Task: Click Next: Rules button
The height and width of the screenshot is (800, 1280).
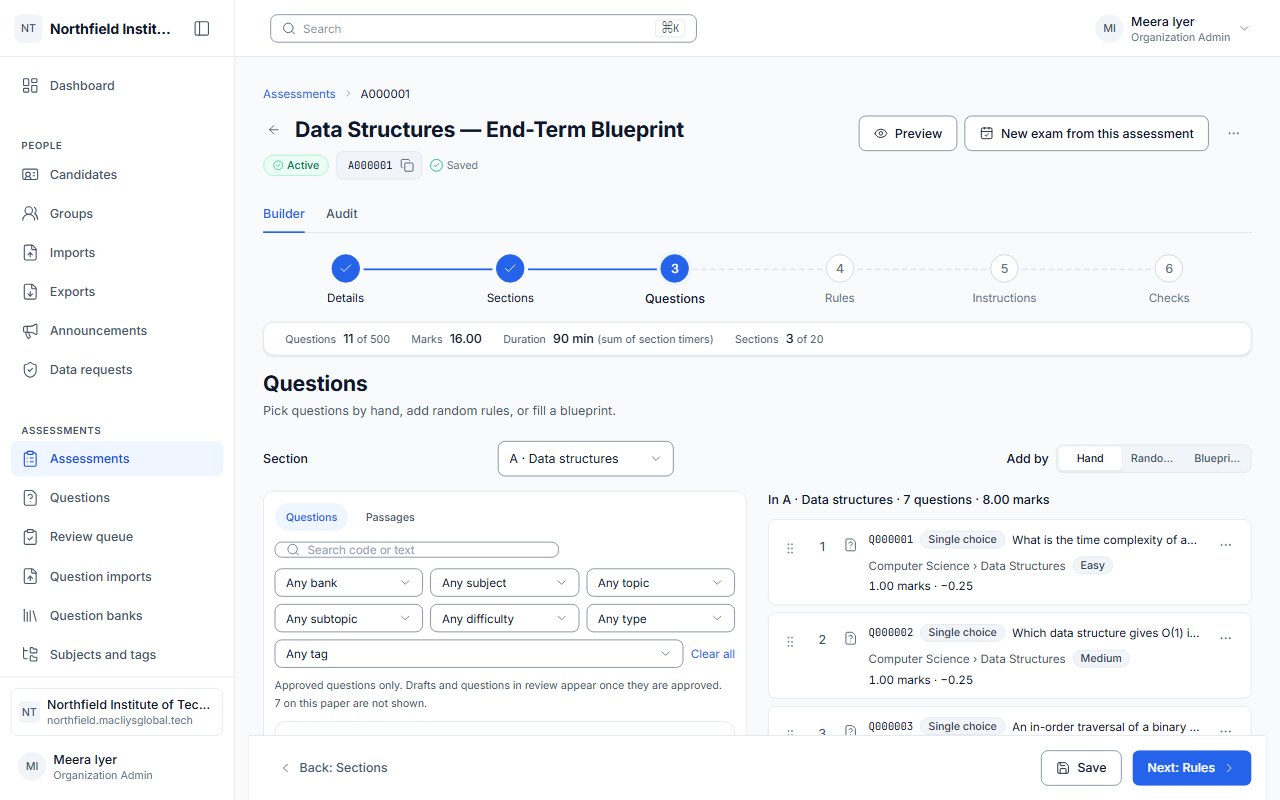Action: [x=1192, y=768]
